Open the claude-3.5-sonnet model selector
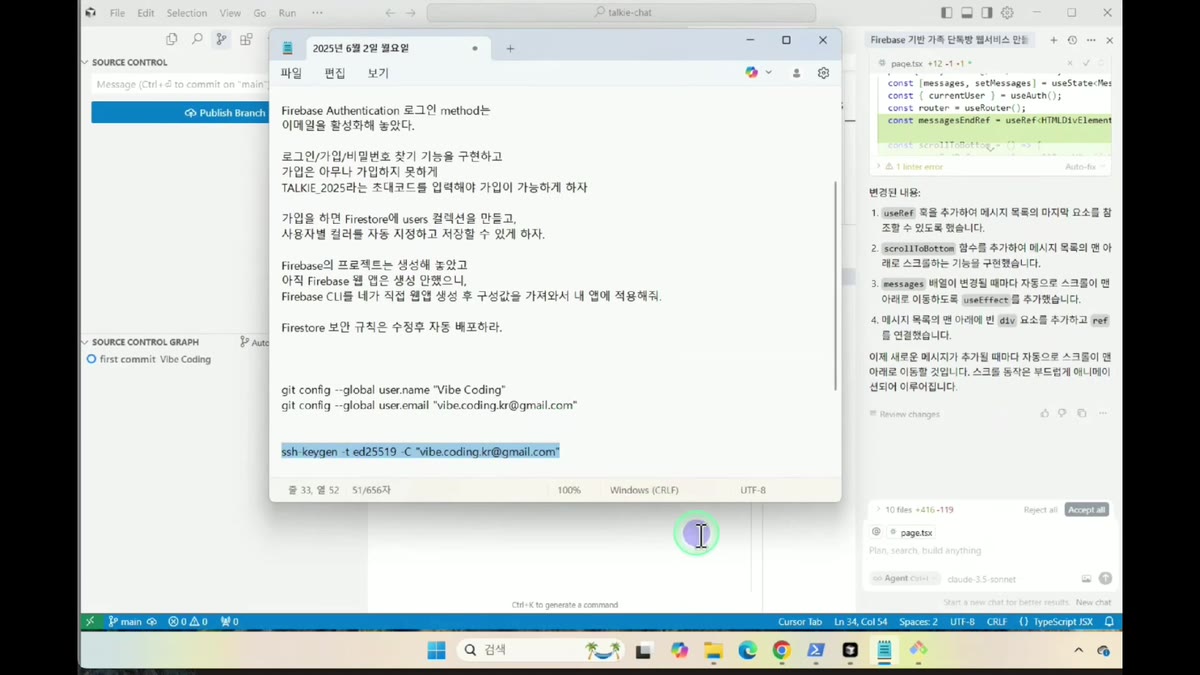Screen dimensions: 1200x675 (x=981, y=579)
